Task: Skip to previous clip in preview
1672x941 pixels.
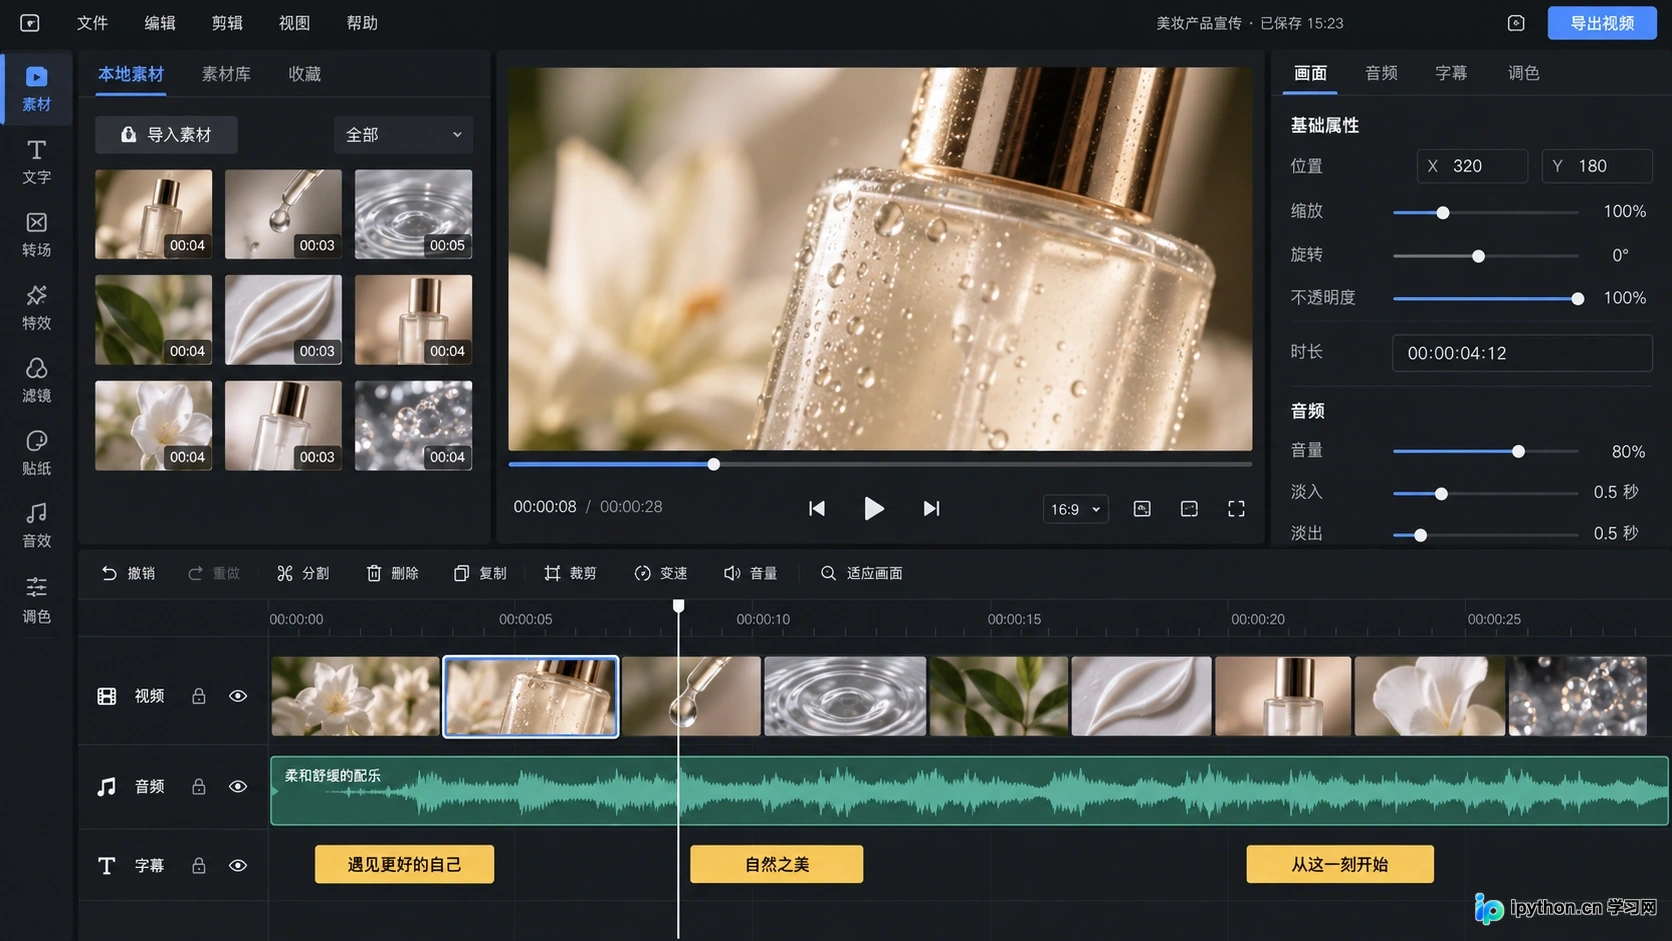Action: (x=817, y=508)
